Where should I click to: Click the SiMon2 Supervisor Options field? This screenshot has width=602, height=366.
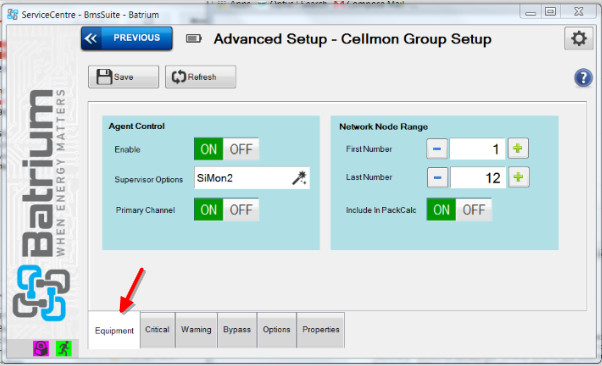251,178
